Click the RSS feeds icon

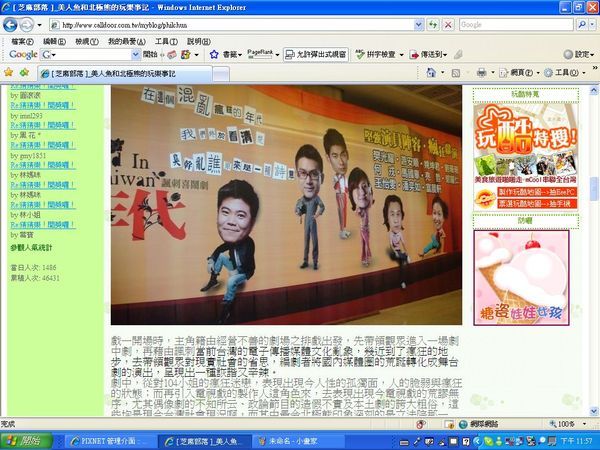(455, 73)
